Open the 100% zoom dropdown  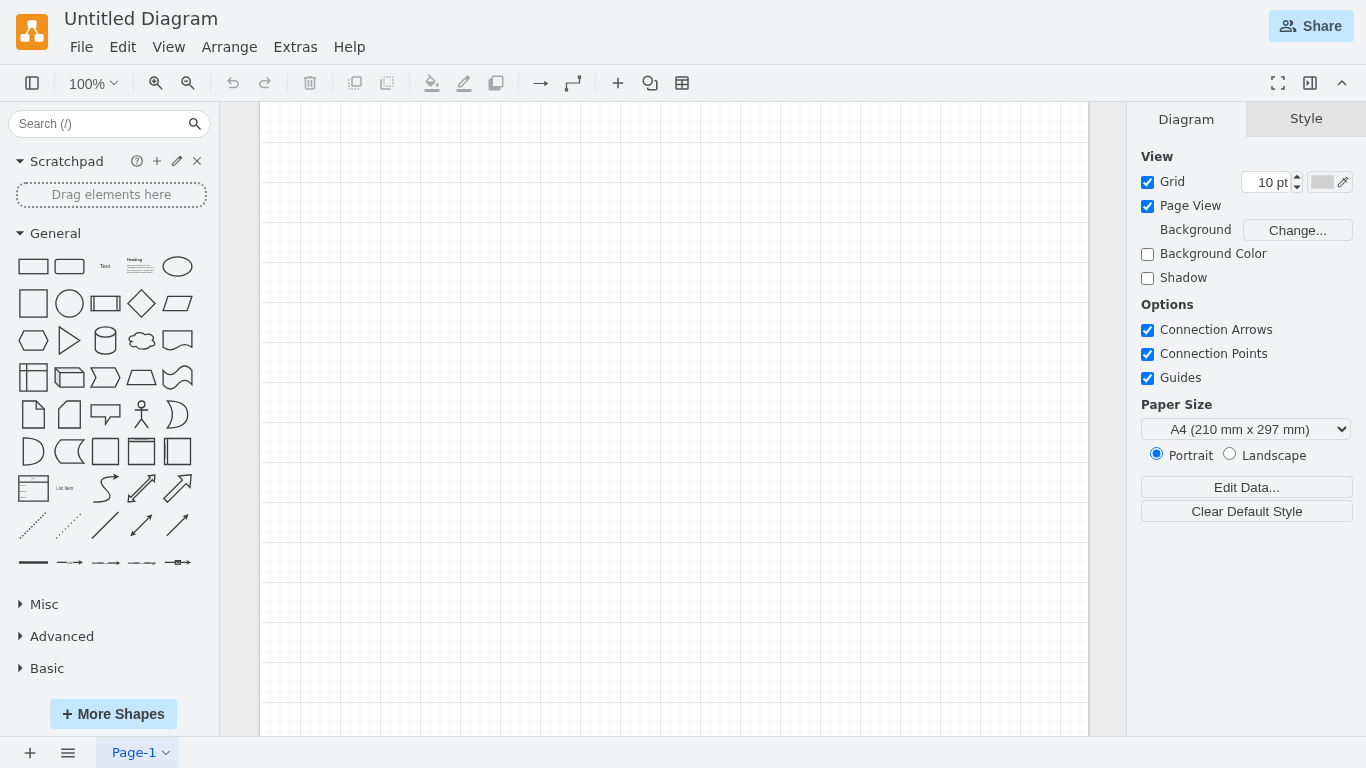pyautogui.click(x=93, y=84)
